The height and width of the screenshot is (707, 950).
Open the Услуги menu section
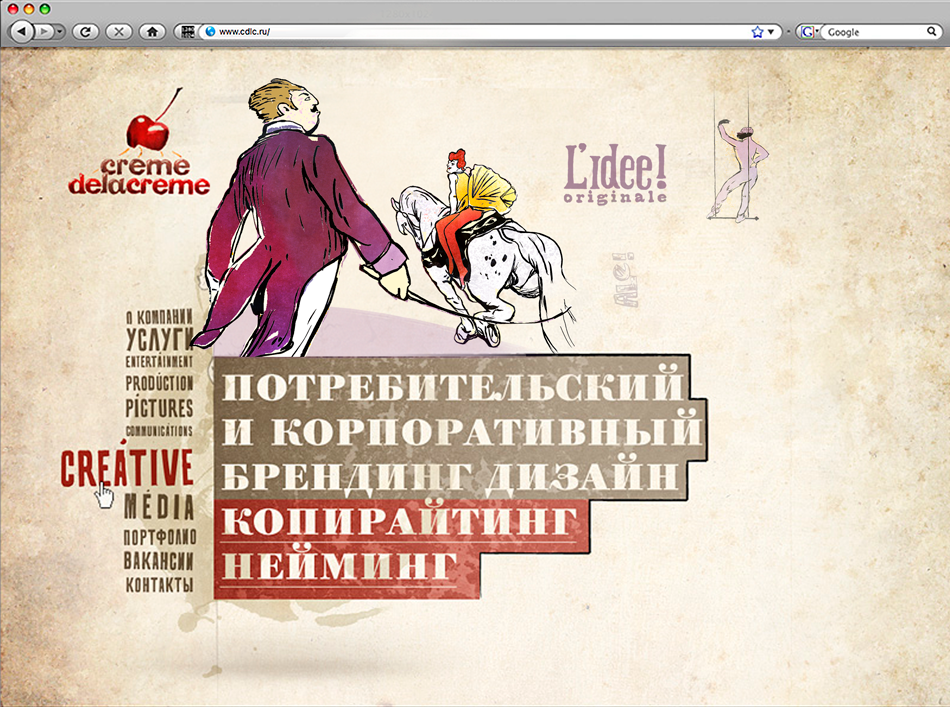(160, 339)
